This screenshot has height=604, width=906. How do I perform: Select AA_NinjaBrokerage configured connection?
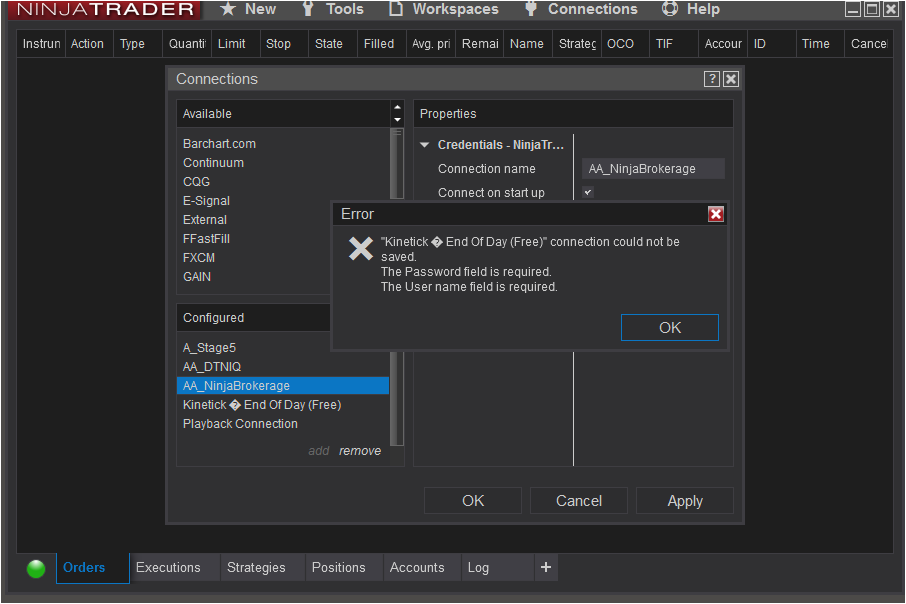283,386
